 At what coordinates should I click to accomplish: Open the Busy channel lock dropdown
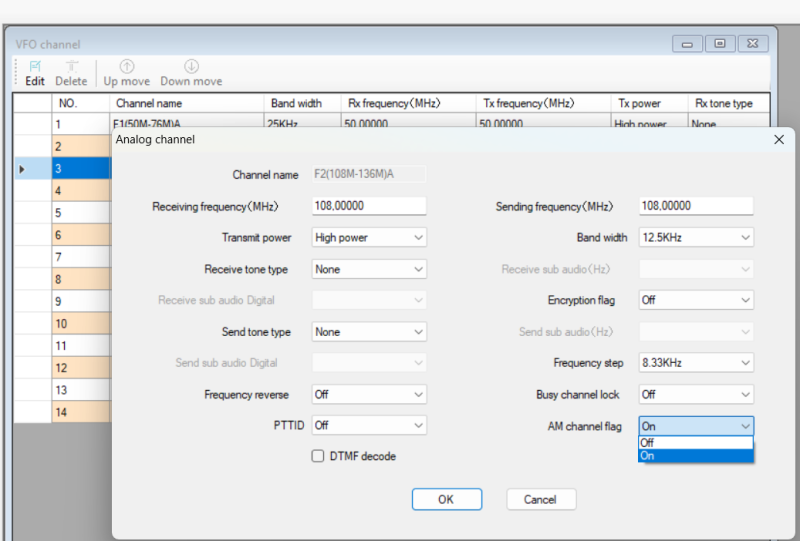pos(696,394)
